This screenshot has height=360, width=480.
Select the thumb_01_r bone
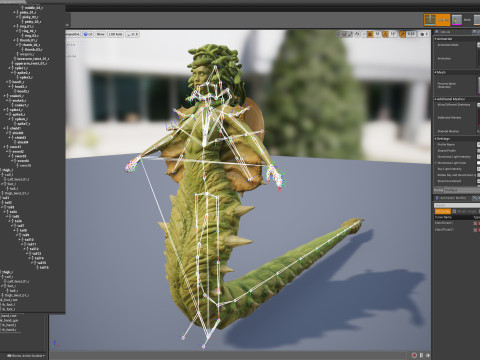click(x=28, y=40)
